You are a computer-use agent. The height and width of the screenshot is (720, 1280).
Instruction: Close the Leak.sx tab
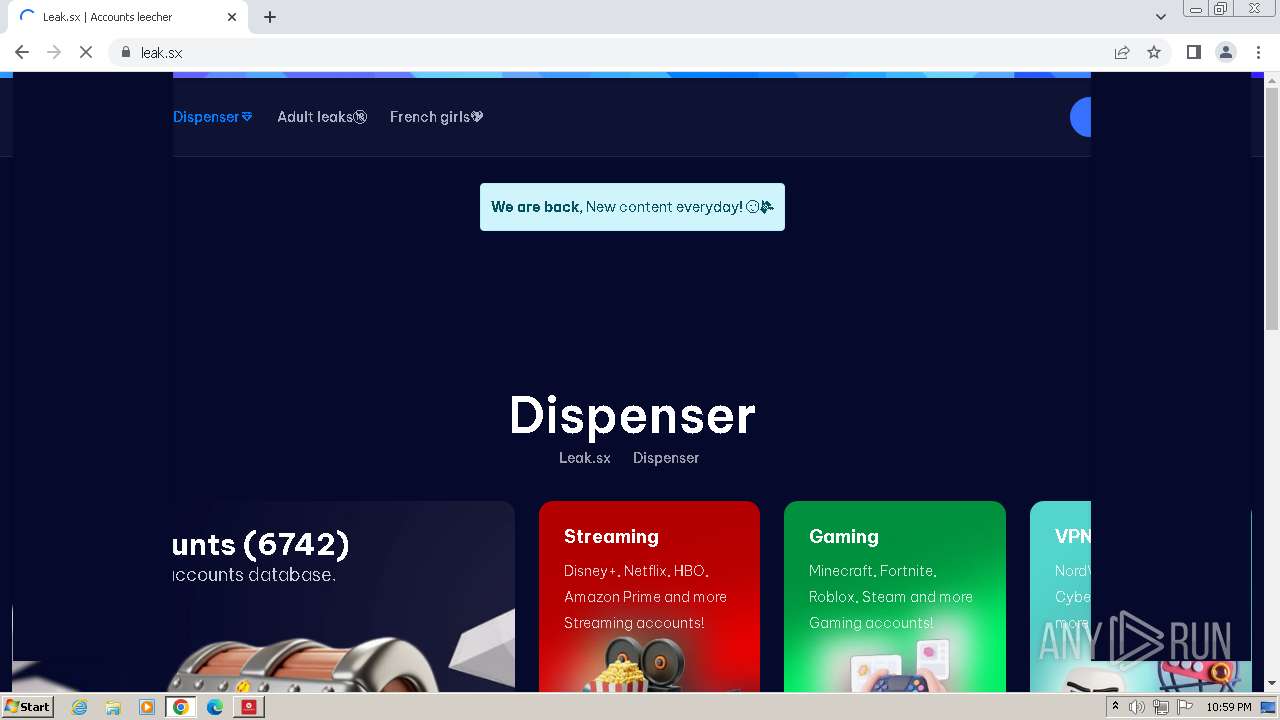coord(232,17)
